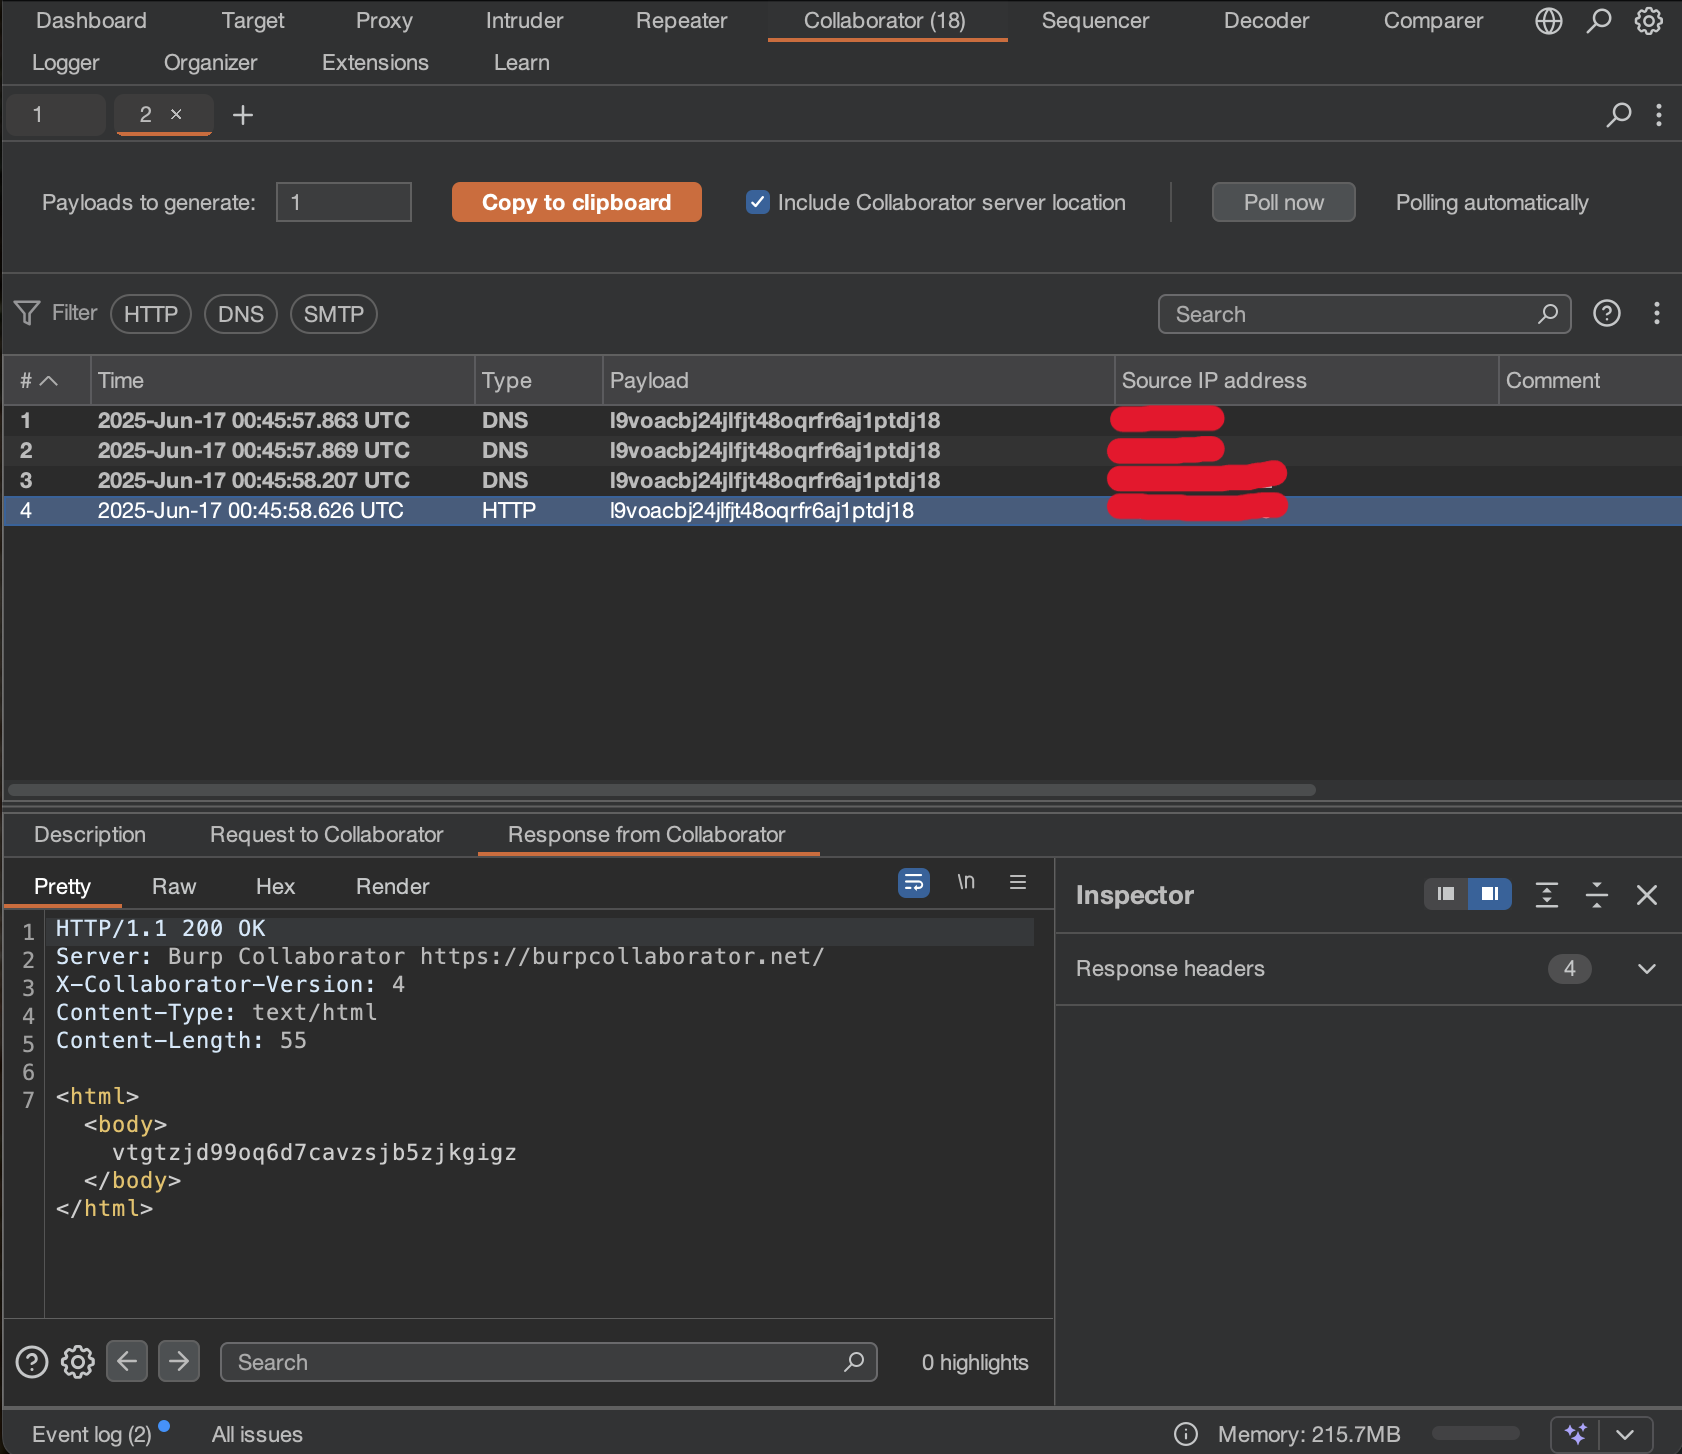
Task: Click the memory usage progress bar
Action: pos(1475,1434)
